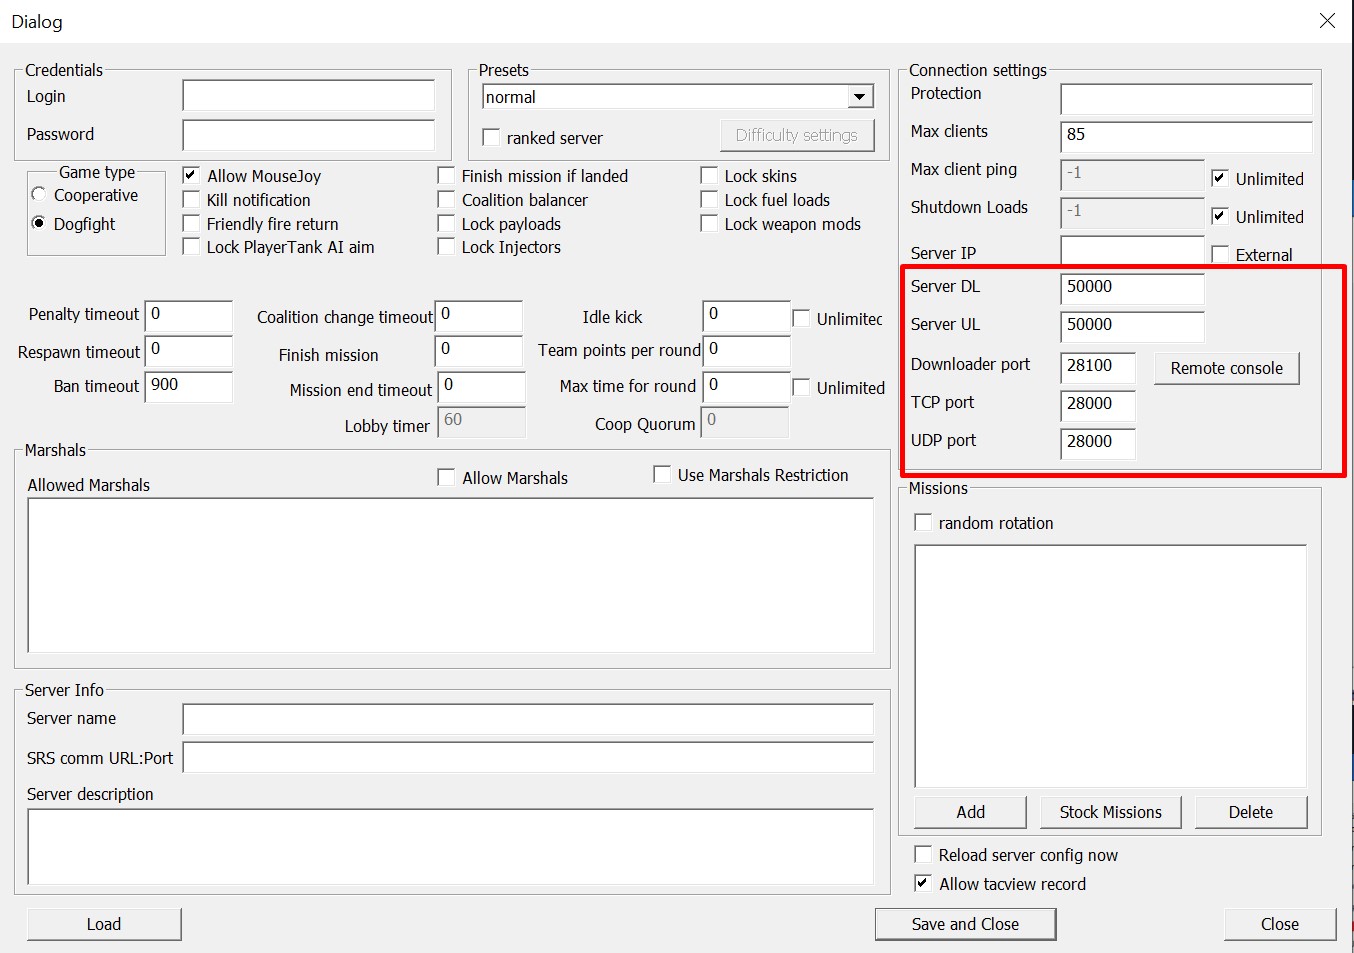Image resolution: width=1354 pixels, height=953 pixels.
Task: Enable Kill notification checkbox
Action: 191,200
